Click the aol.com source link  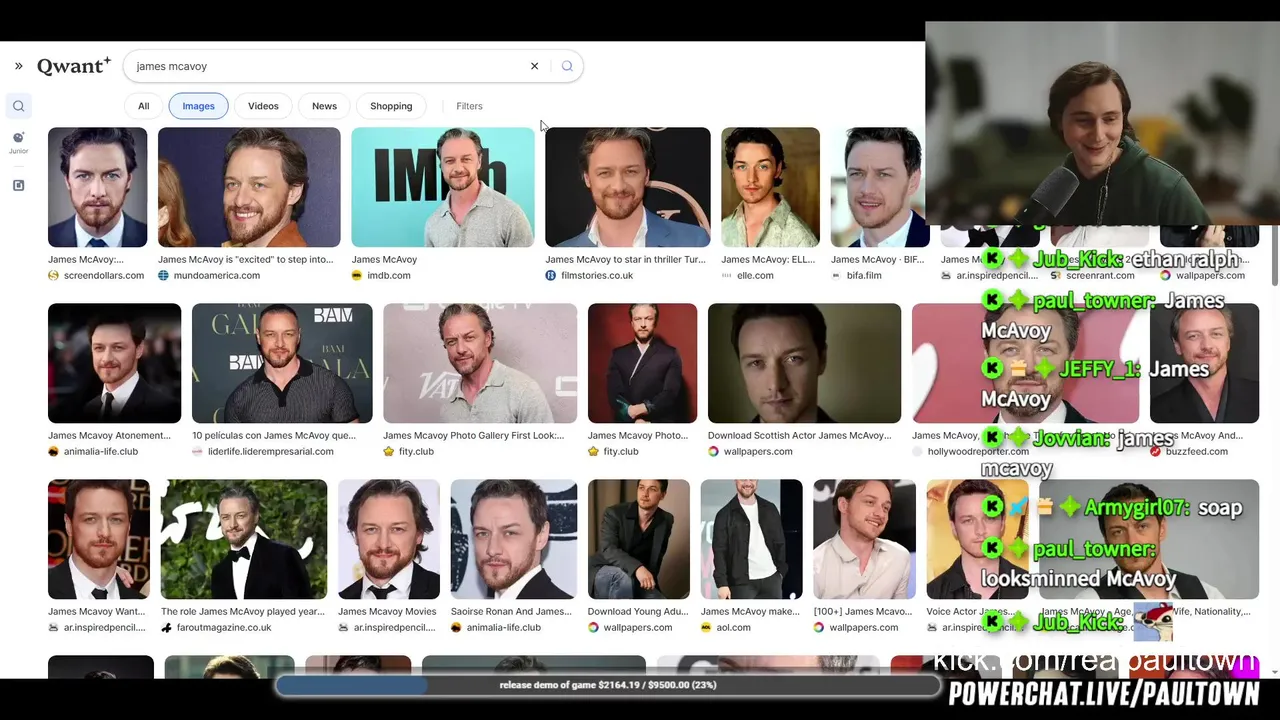(x=734, y=628)
